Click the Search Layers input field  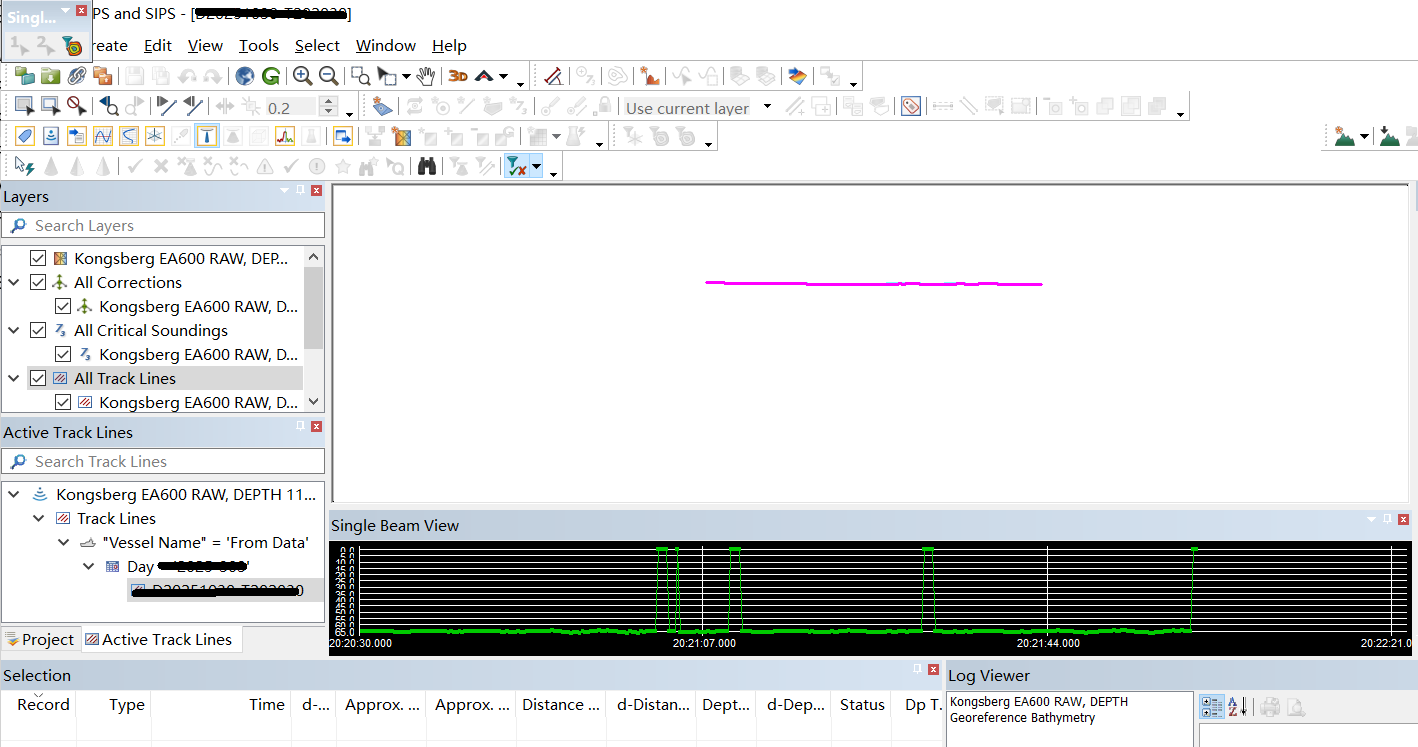pos(163,225)
